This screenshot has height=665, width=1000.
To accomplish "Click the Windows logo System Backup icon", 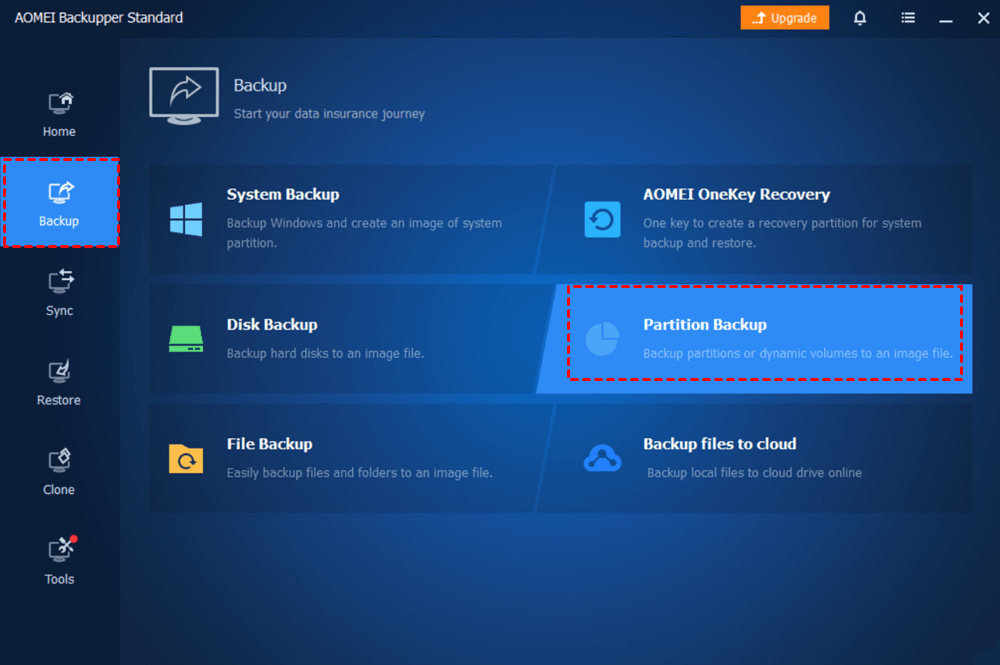I will (x=186, y=219).
